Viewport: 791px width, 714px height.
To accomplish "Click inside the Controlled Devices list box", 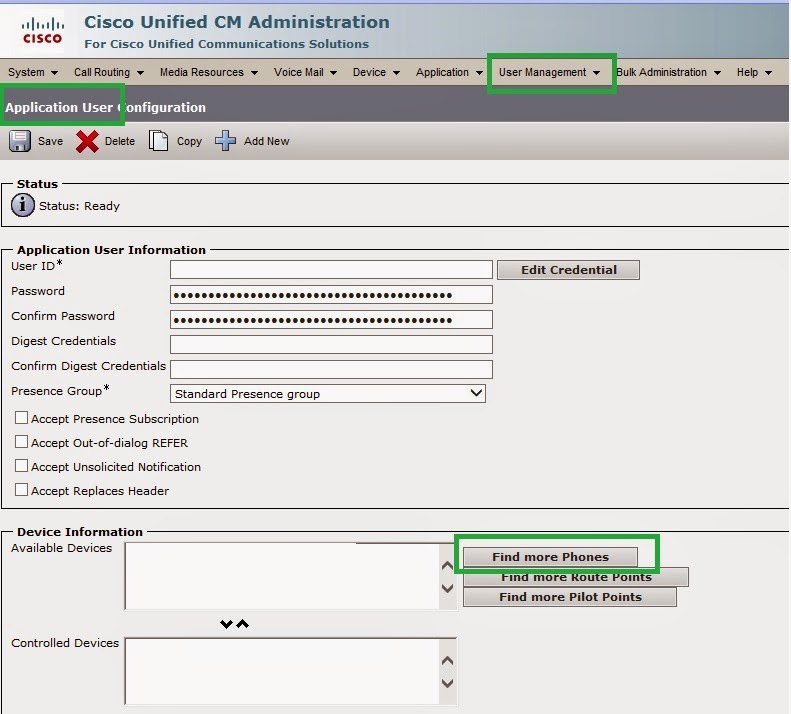I will tap(282, 671).
